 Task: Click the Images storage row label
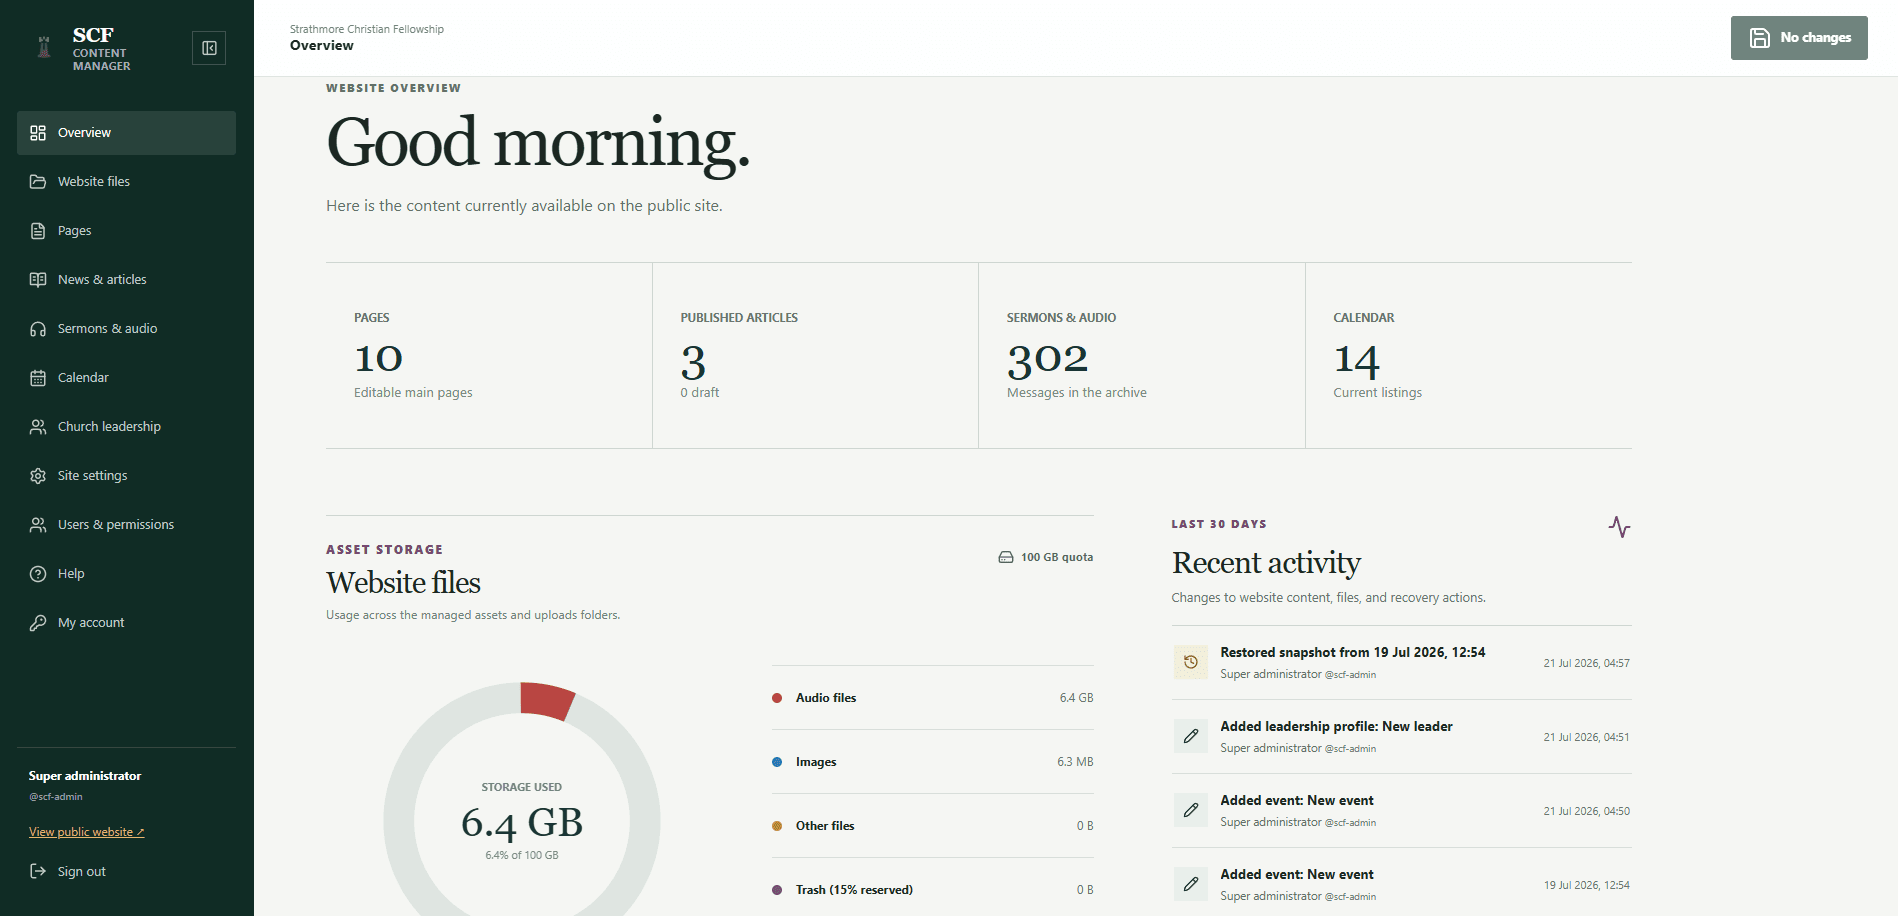coord(816,762)
